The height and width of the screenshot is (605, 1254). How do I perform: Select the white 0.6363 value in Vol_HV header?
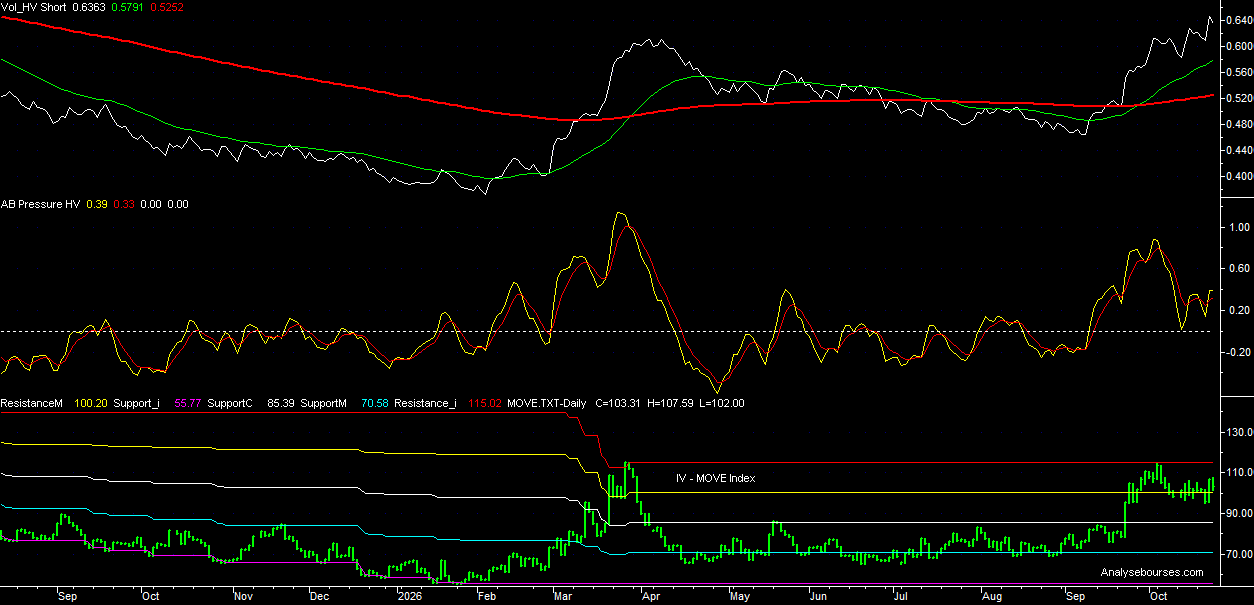pyautogui.click(x=87, y=7)
